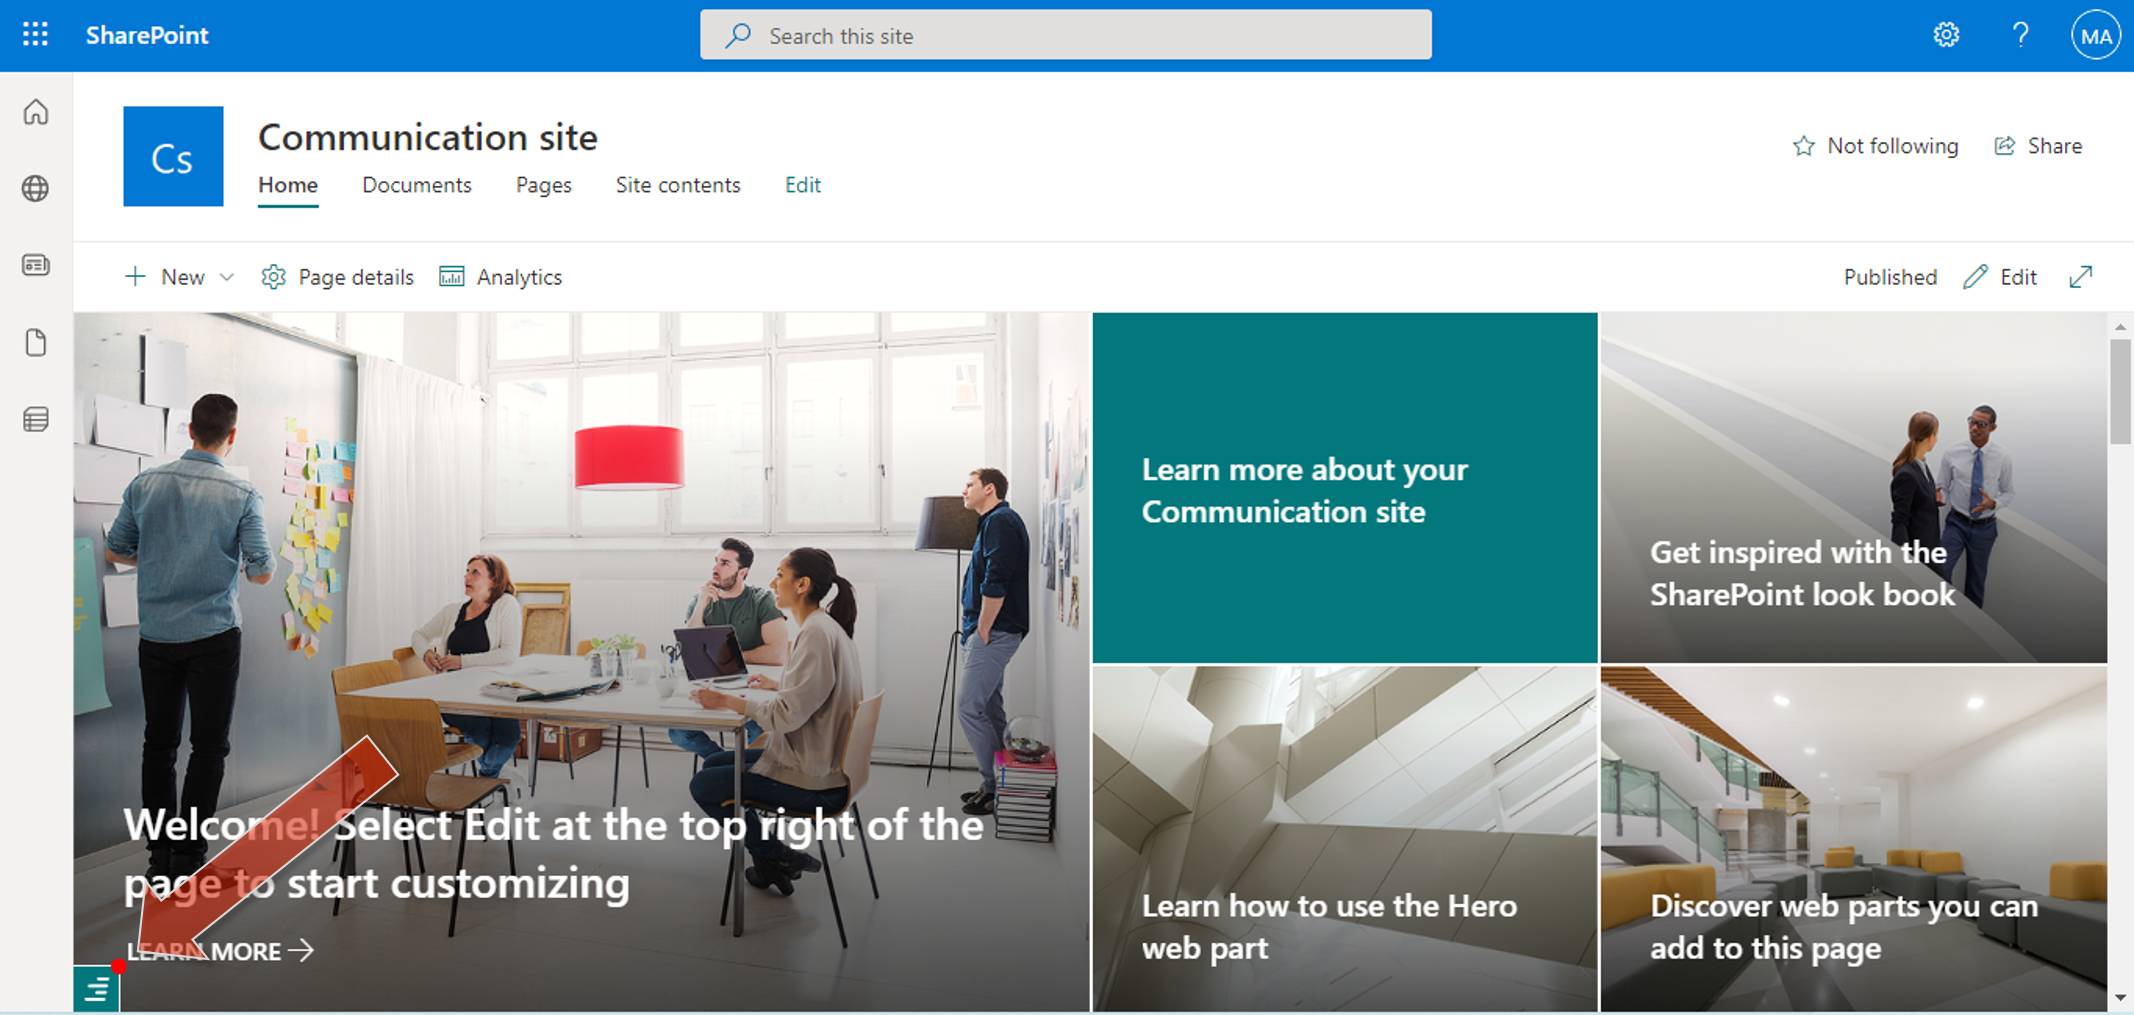This screenshot has width=2134, height=1015.
Task: Open SharePoint look book tile
Action: click(1853, 489)
